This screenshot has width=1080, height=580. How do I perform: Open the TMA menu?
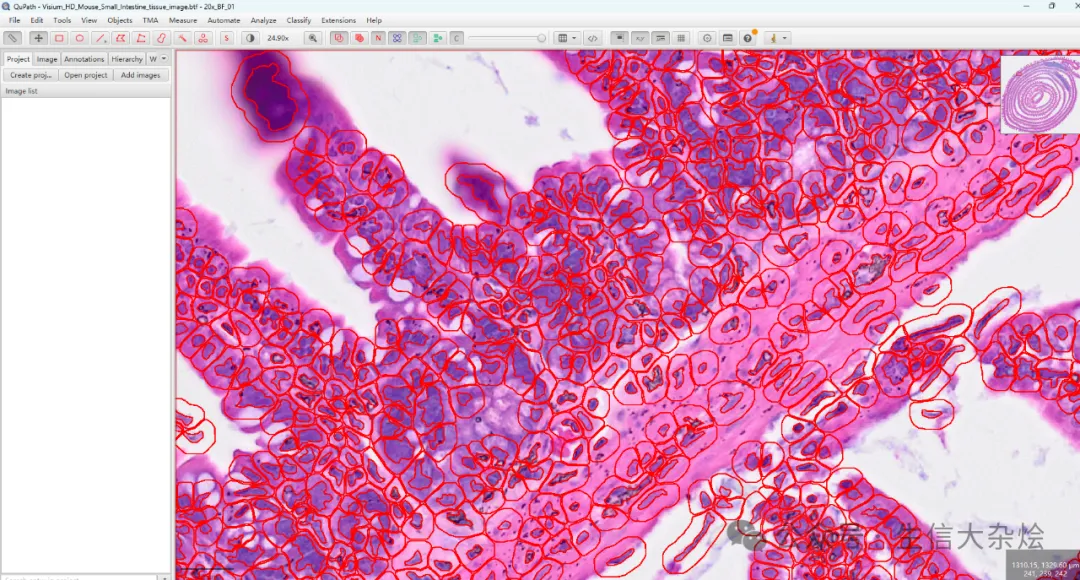150,21
